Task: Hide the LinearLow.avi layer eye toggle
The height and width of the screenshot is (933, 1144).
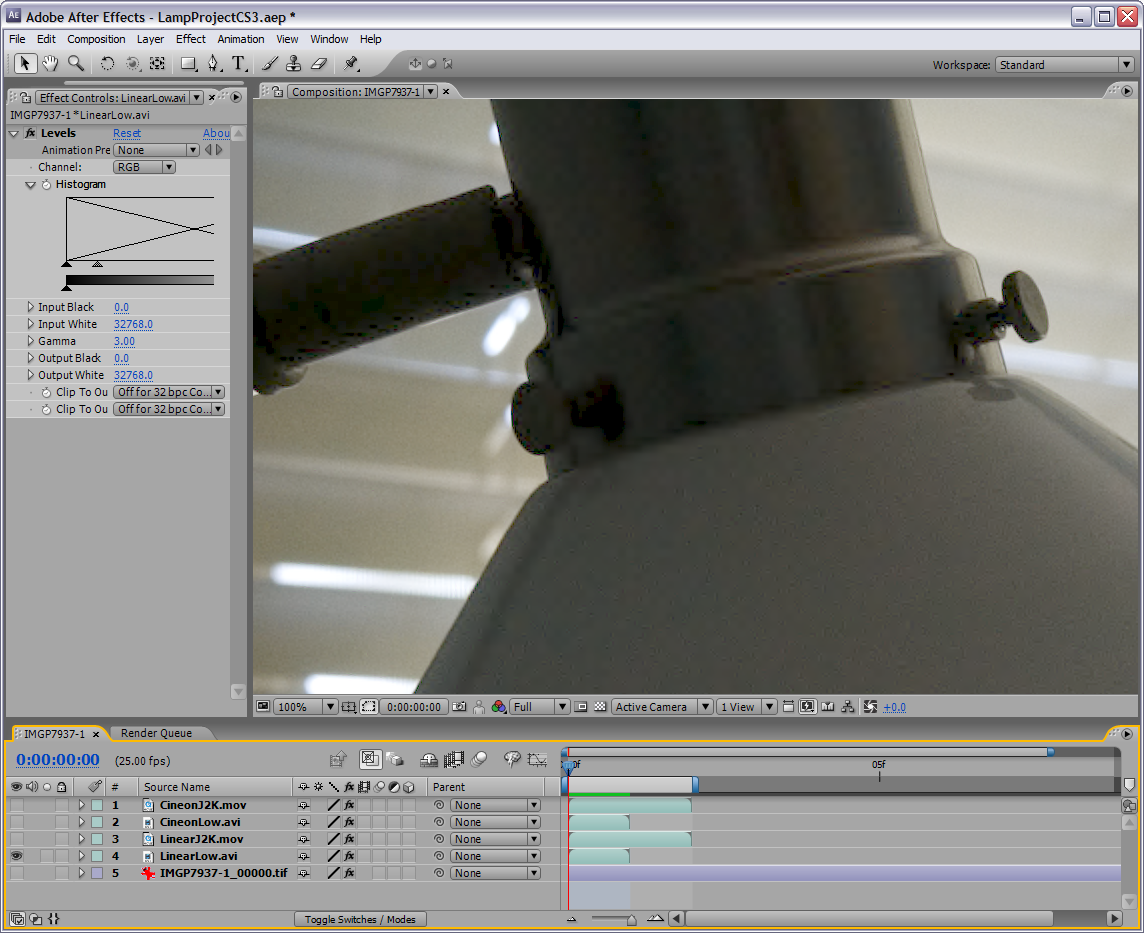Action: click(16, 856)
